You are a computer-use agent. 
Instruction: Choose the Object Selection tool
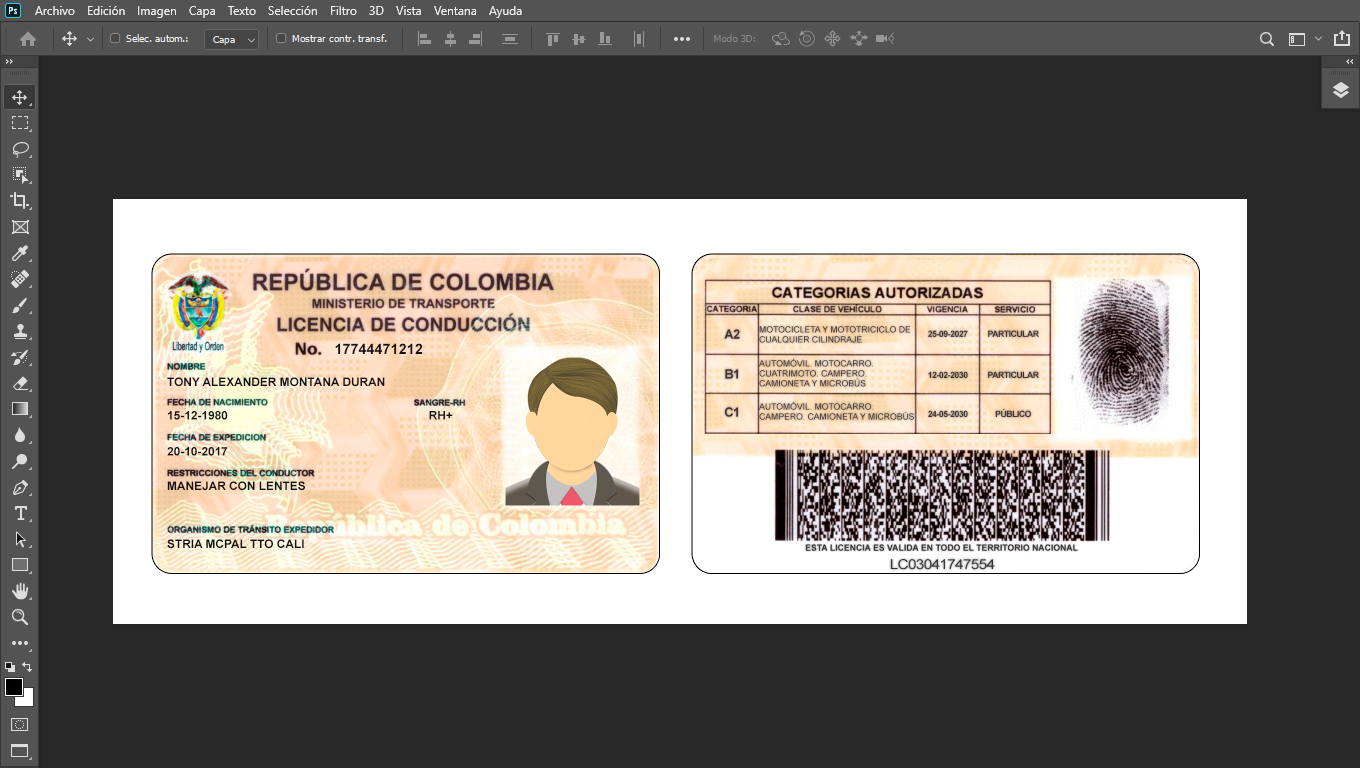[x=20, y=175]
